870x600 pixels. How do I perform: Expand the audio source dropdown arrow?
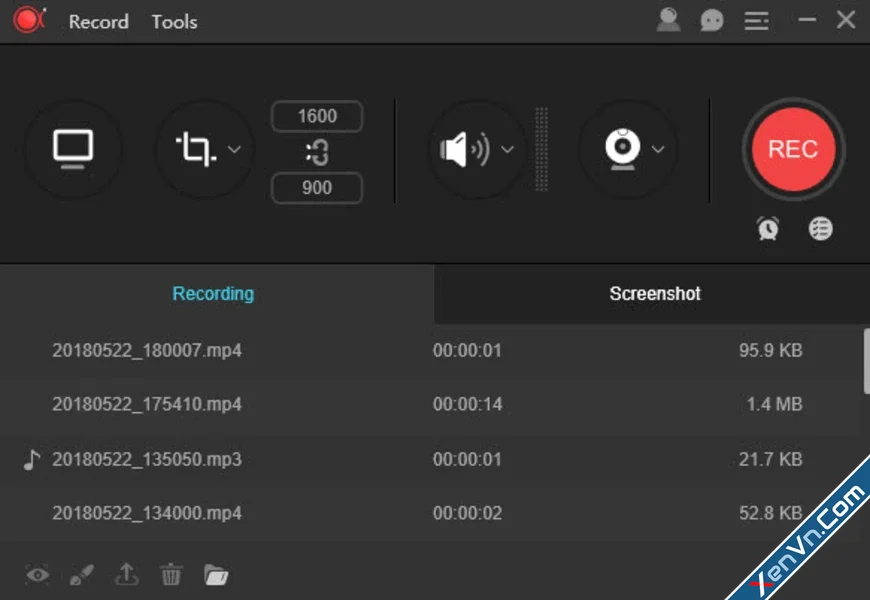click(x=507, y=149)
